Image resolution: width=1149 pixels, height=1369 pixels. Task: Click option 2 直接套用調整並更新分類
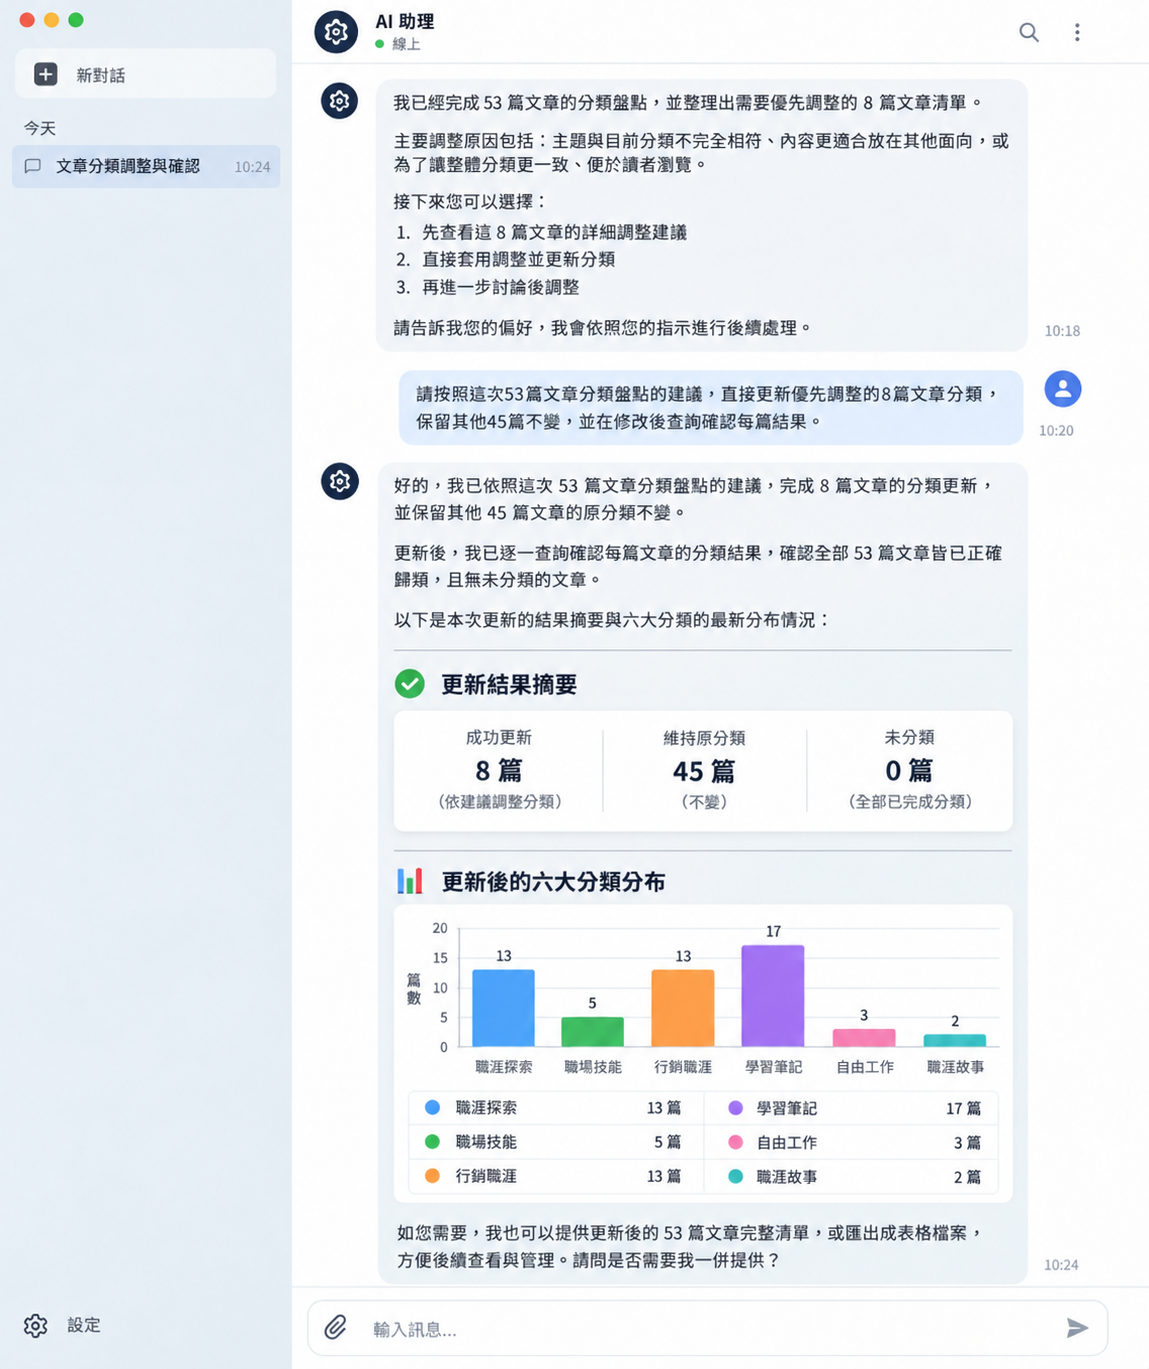[505, 259]
